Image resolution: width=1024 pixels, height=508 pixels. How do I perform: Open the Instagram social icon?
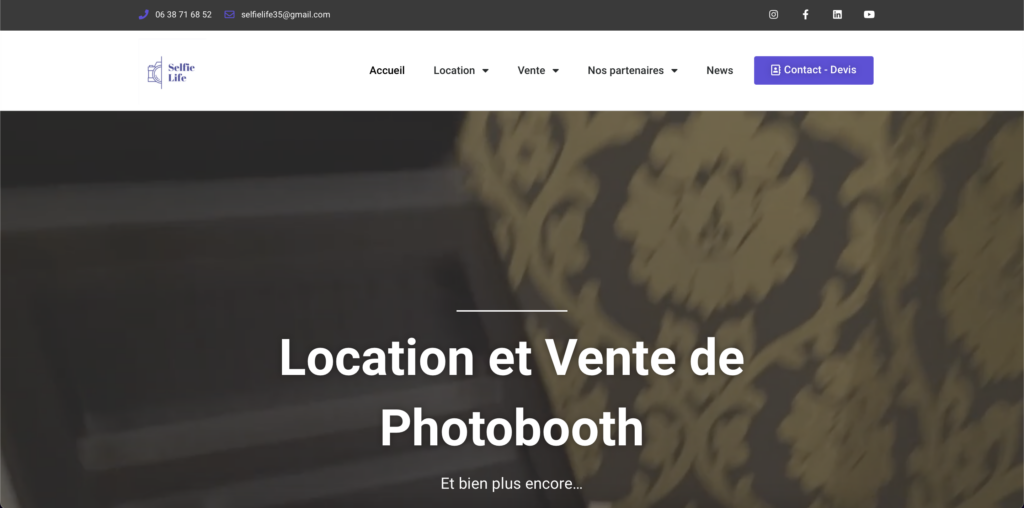coord(773,14)
